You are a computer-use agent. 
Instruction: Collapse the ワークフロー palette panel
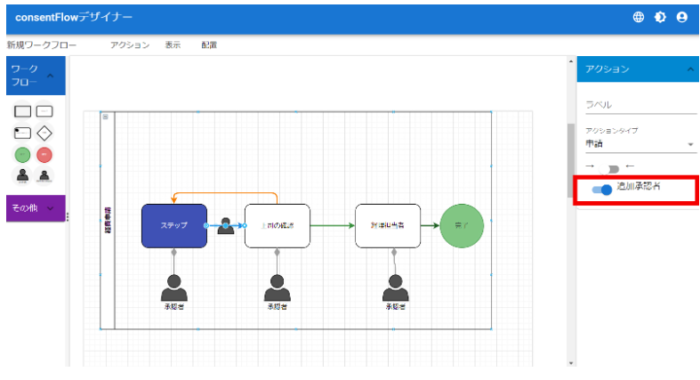click(50, 75)
